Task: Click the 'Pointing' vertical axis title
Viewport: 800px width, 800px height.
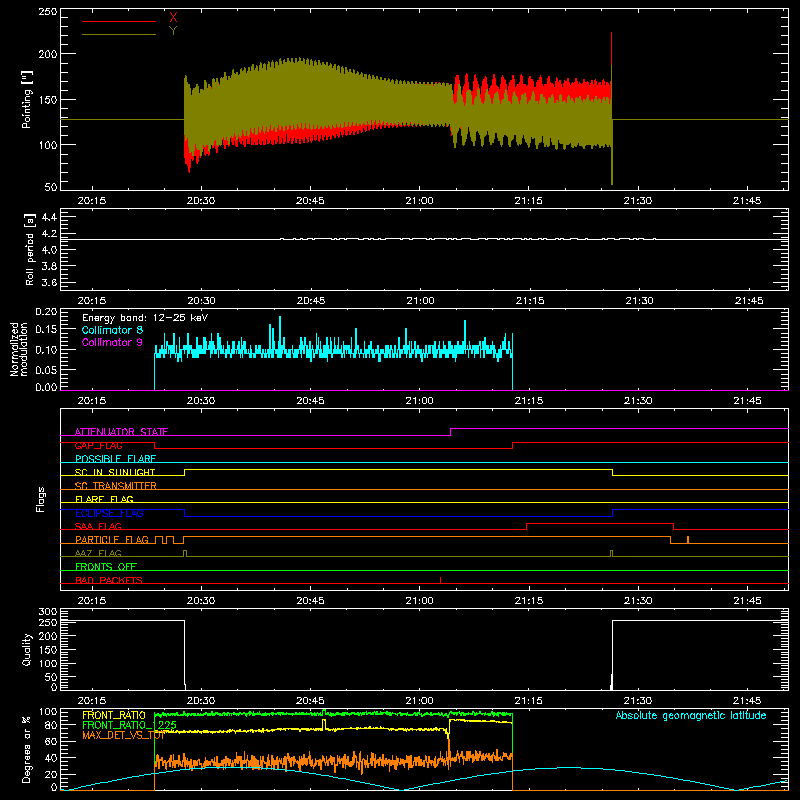Action: [x=27, y=99]
